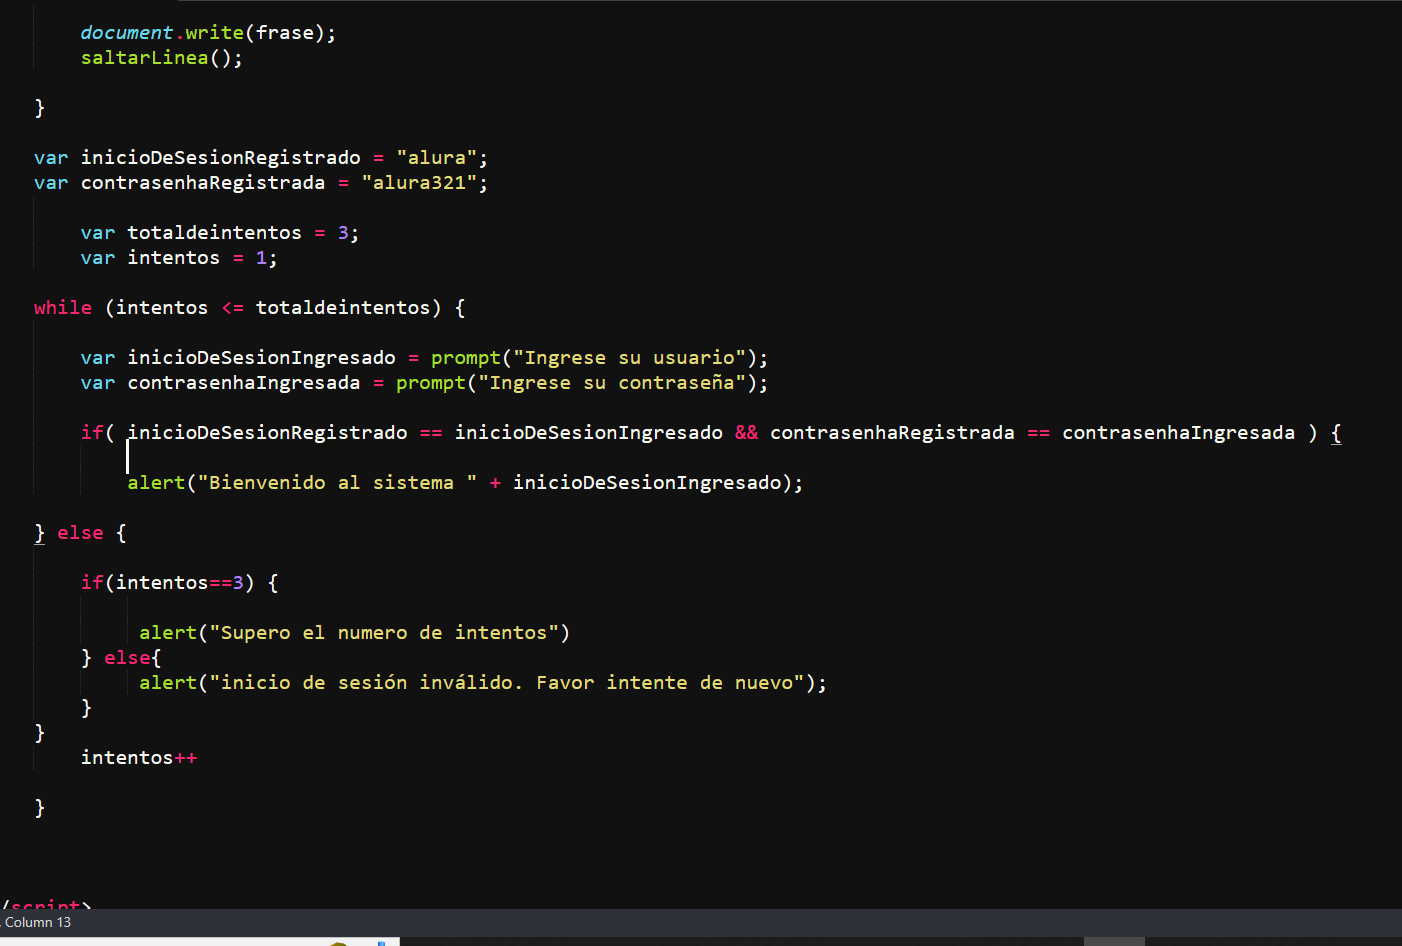This screenshot has height=946, width=1402.
Task: Click the underlined opening brace ending the if line
Action: (1336, 433)
